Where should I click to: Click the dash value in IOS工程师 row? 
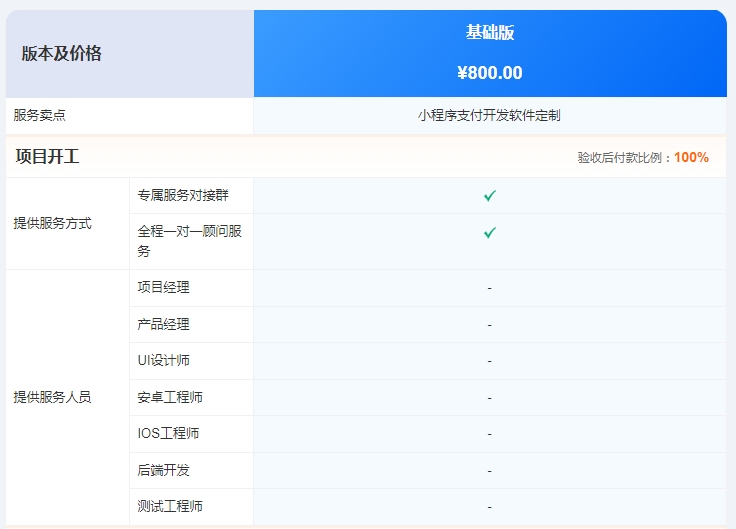pos(490,434)
